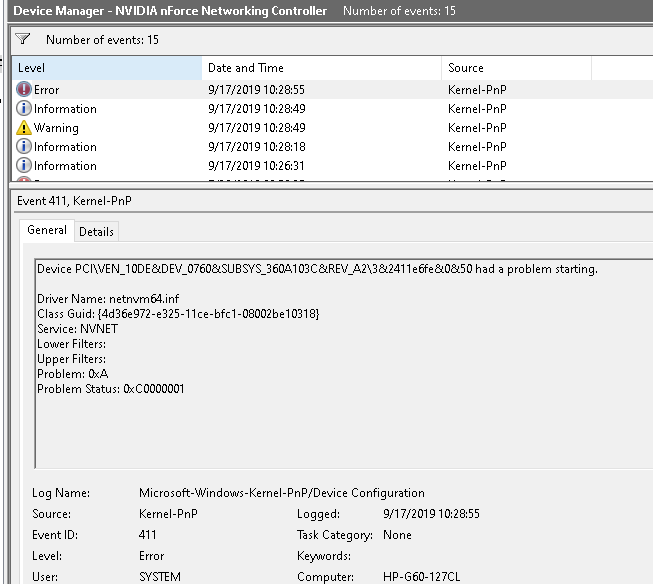Click the 9/17/2019 10:28:49 date in Information row
This screenshot has width=653, height=584.
(257, 109)
